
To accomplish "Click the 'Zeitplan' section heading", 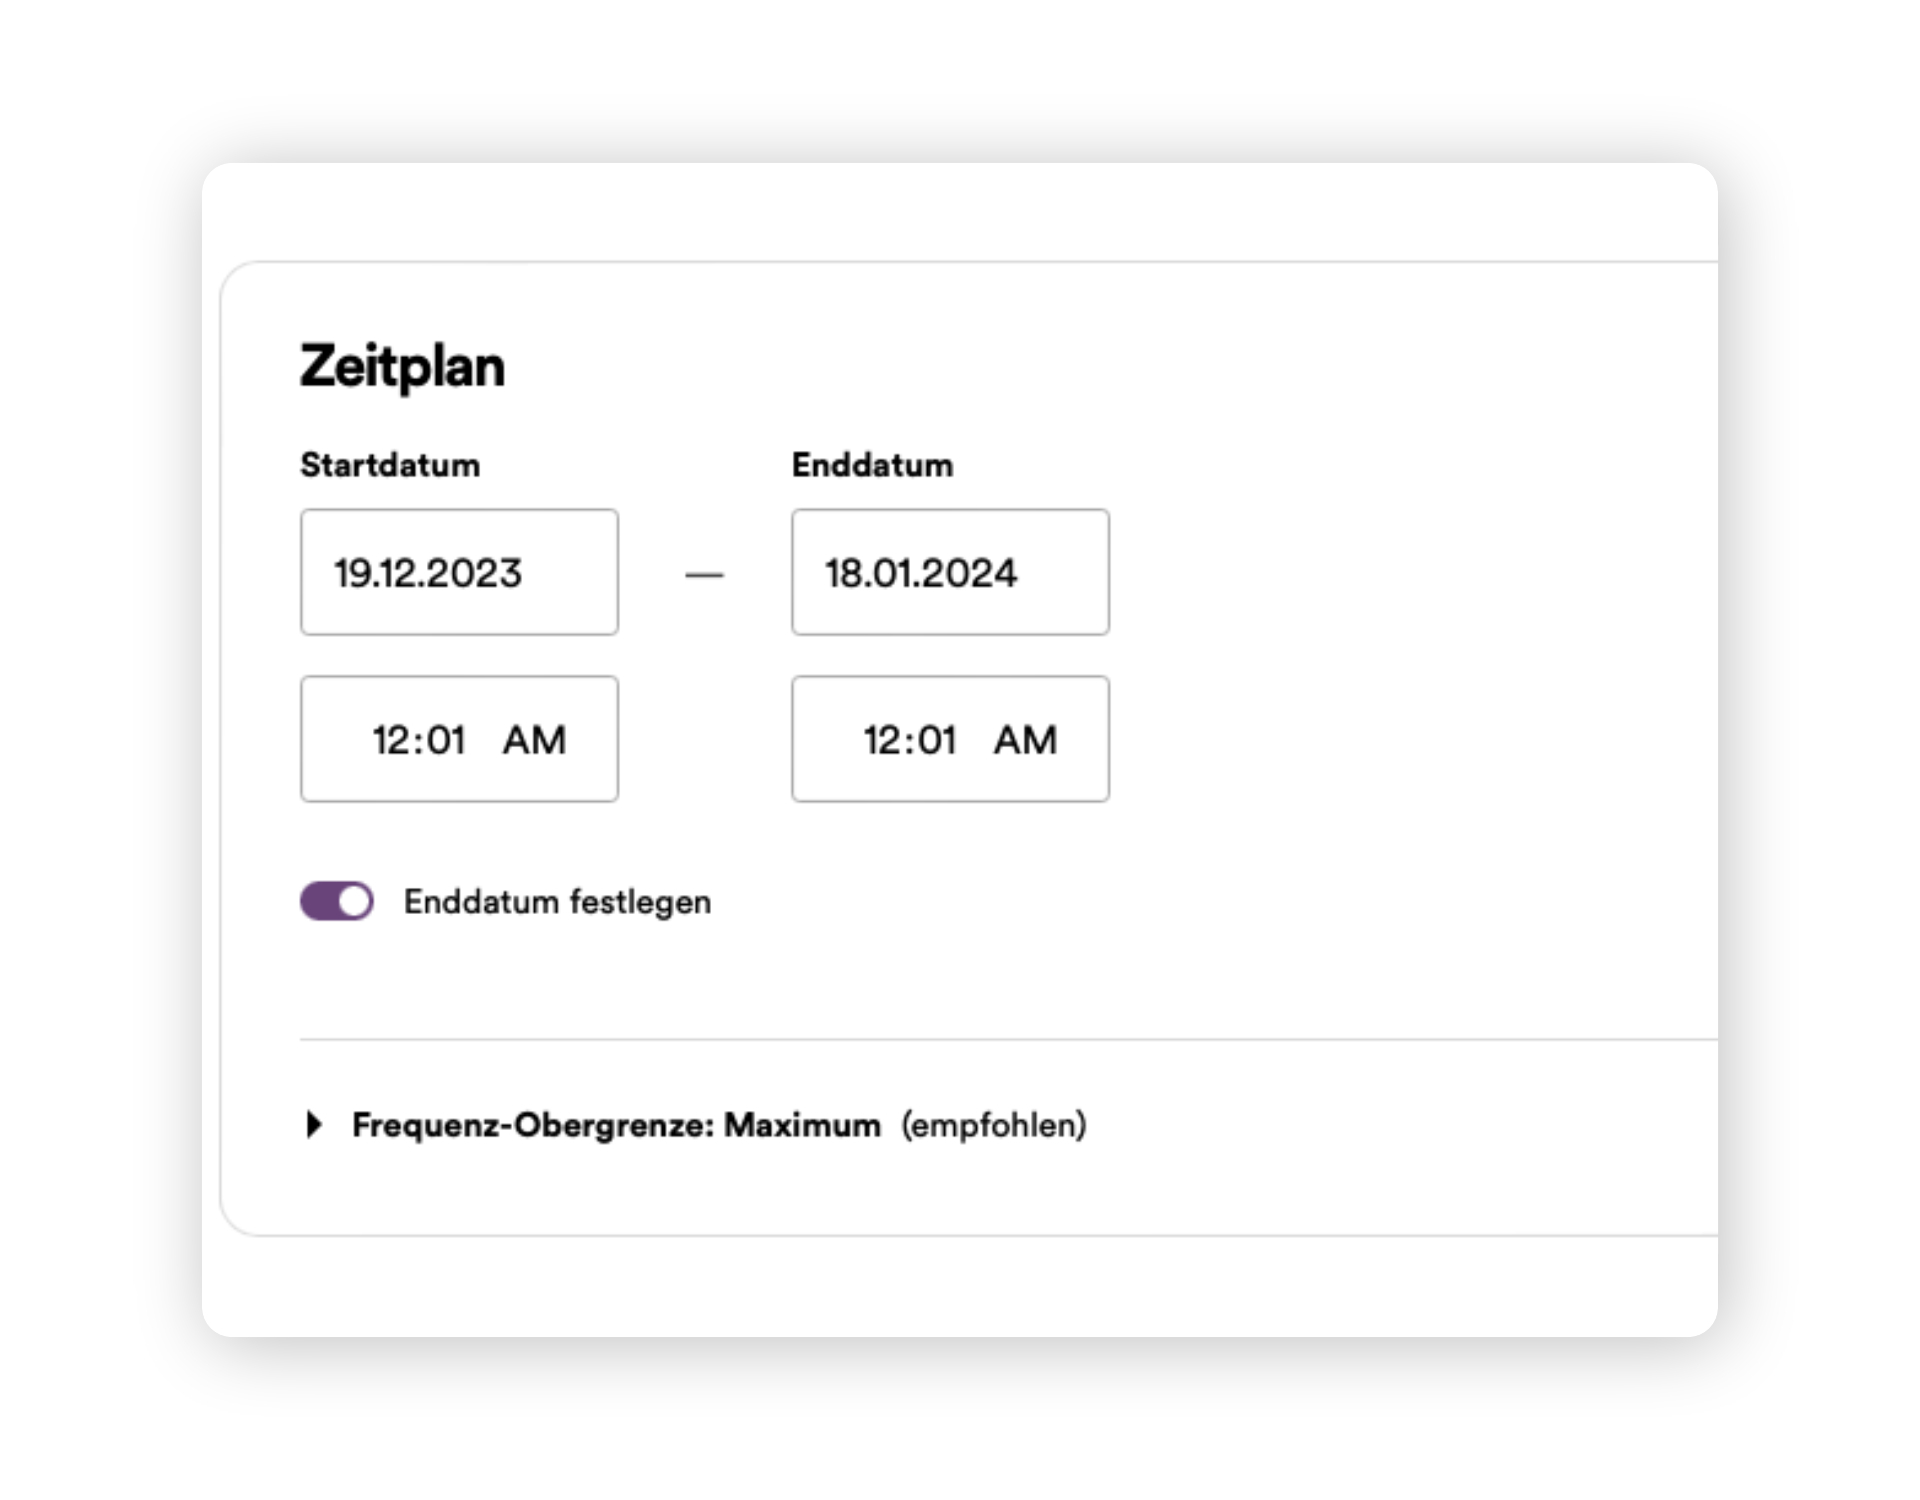I will (402, 366).
